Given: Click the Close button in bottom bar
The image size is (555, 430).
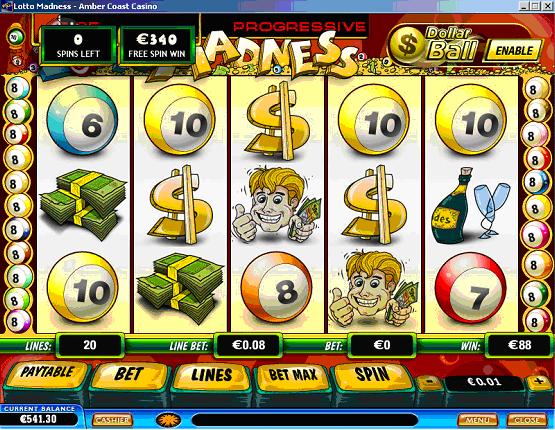Looking at the screenshot, I should point(527,420).
